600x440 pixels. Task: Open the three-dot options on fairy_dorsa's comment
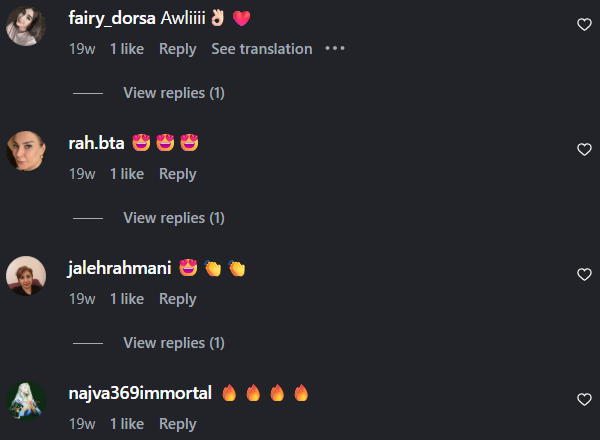[x=335, y=49]
